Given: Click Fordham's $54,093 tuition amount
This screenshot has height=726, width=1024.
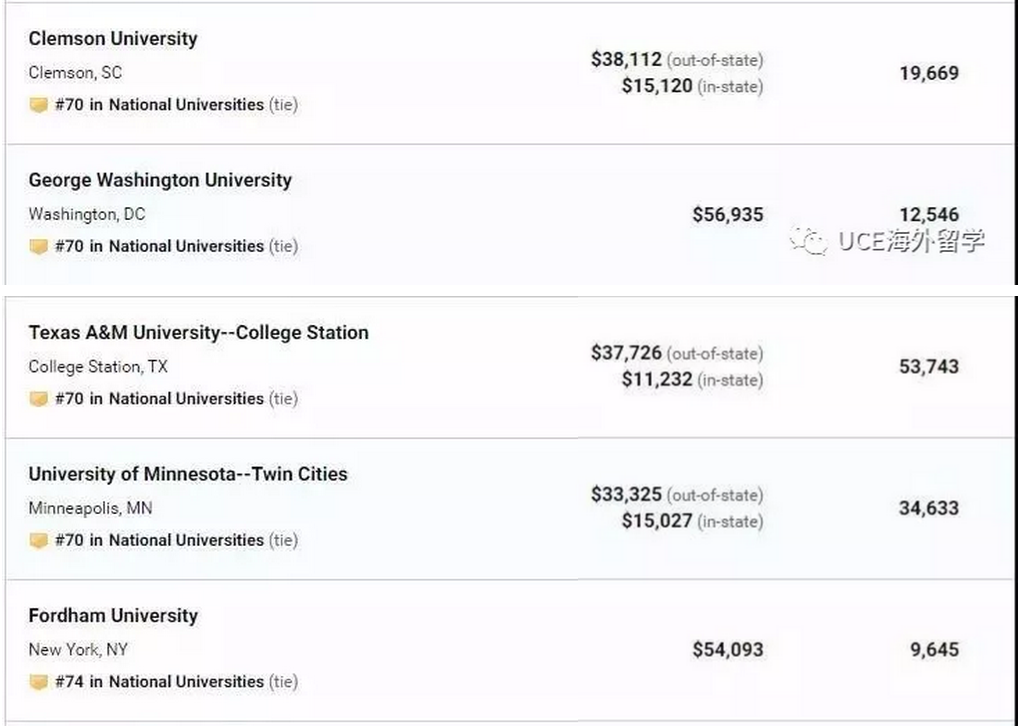Looking at the screenshot, I should click(727, 650).
